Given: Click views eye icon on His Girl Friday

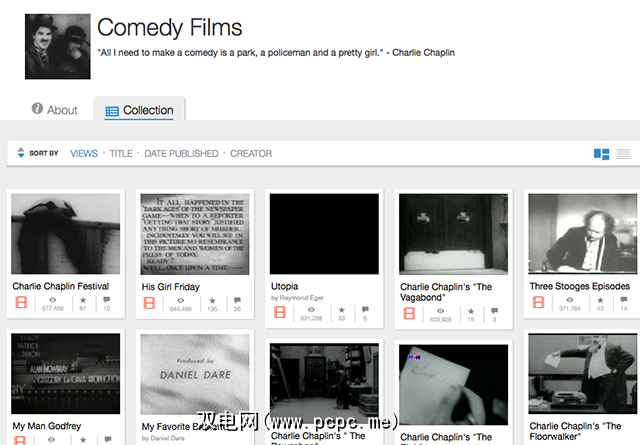Looking at the screenshot, I should (x=180, y=301).
